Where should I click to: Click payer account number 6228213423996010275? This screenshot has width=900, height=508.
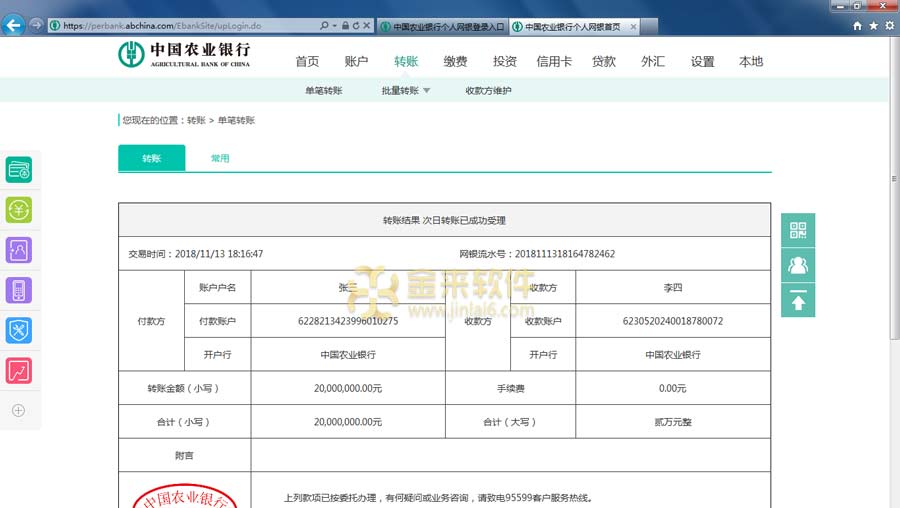pos(348,321)
